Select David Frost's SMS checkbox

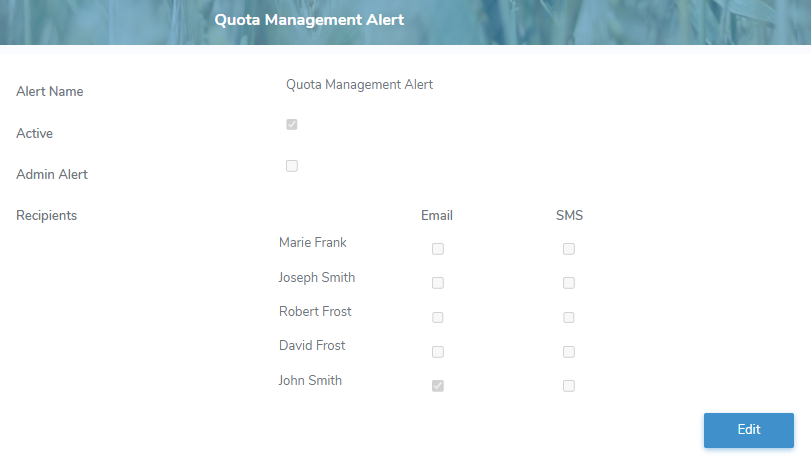[569, 352]
